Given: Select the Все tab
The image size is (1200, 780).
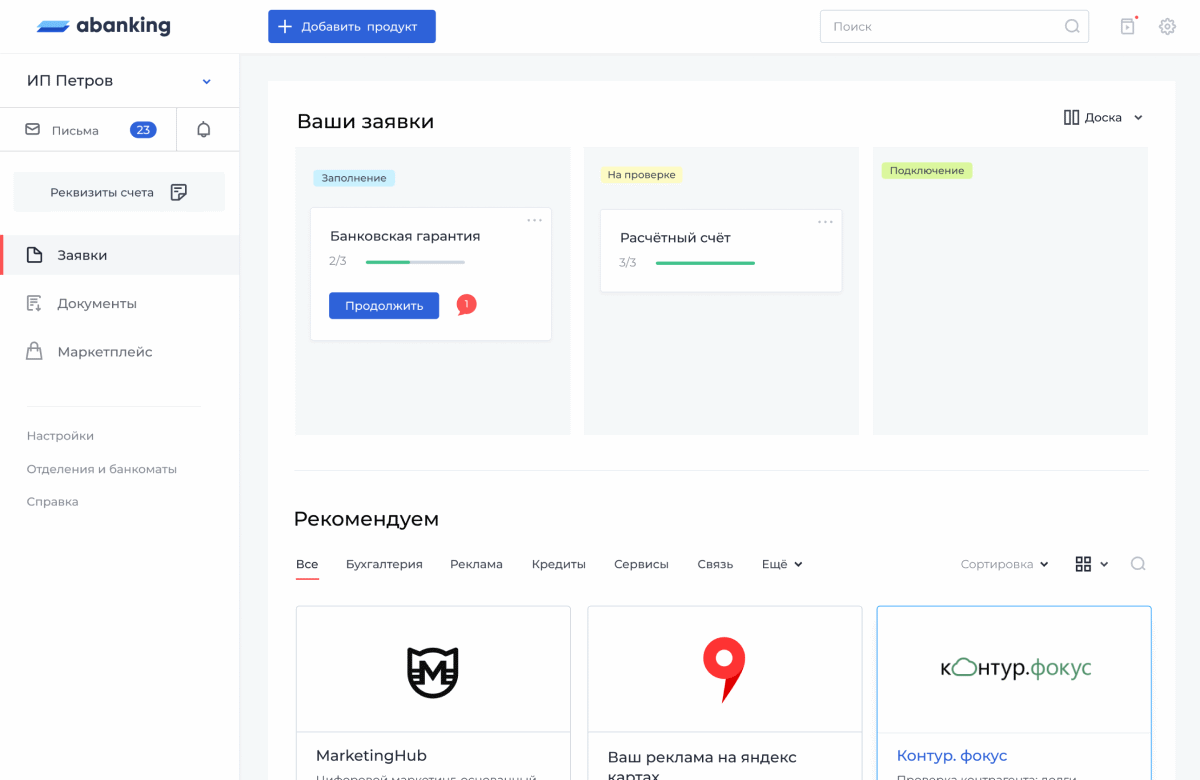Looking at the screenshot, I should [307, 564].
